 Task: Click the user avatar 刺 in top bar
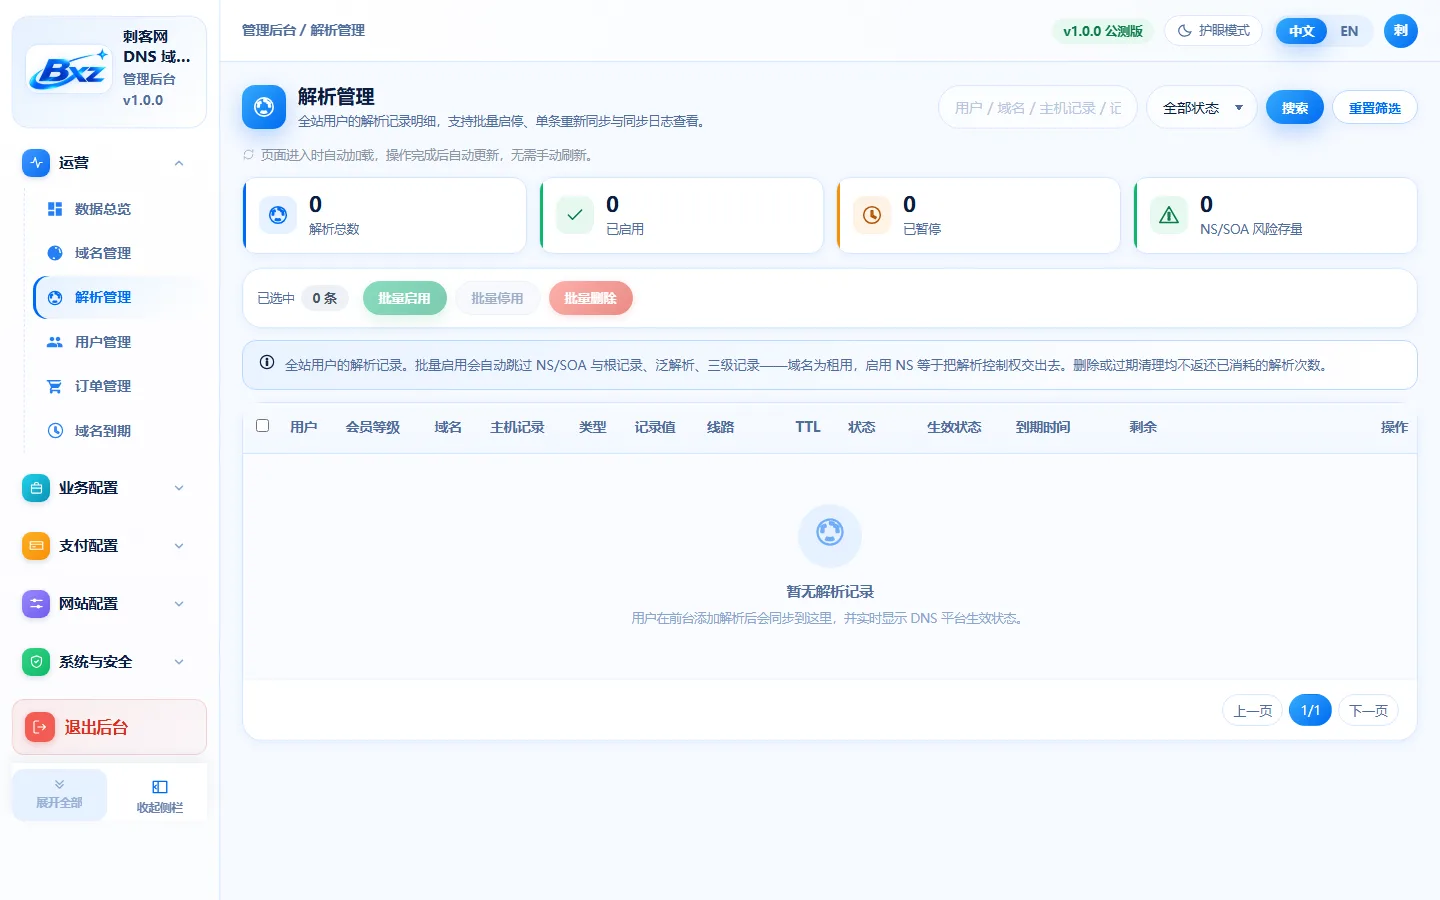tap(1400, 31)
